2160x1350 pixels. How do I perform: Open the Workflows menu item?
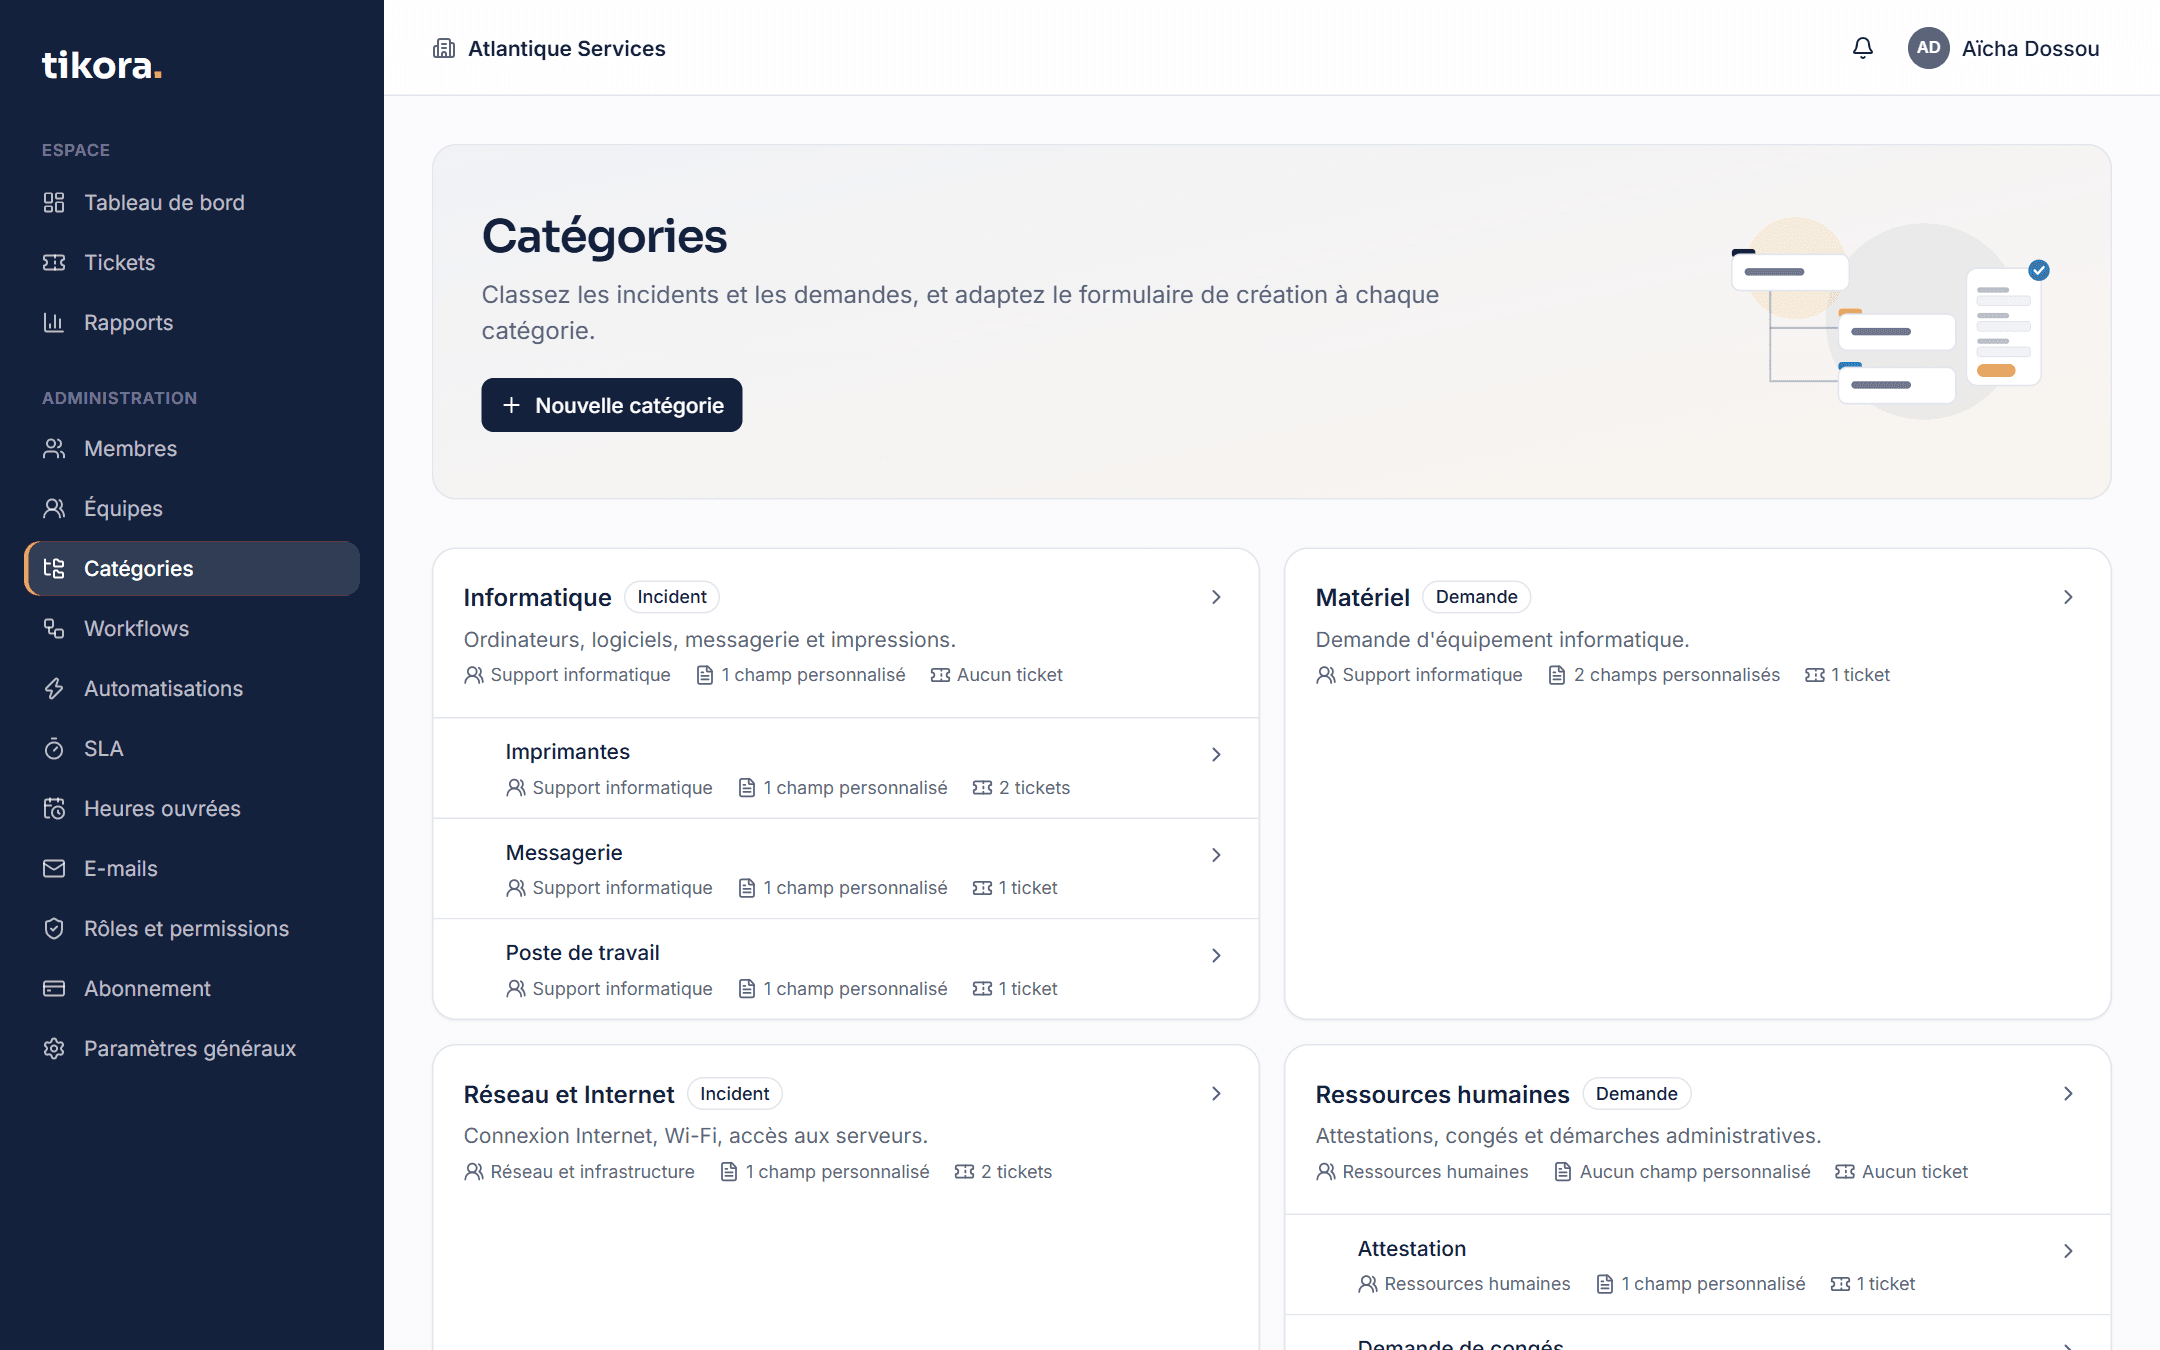[192, 629]
